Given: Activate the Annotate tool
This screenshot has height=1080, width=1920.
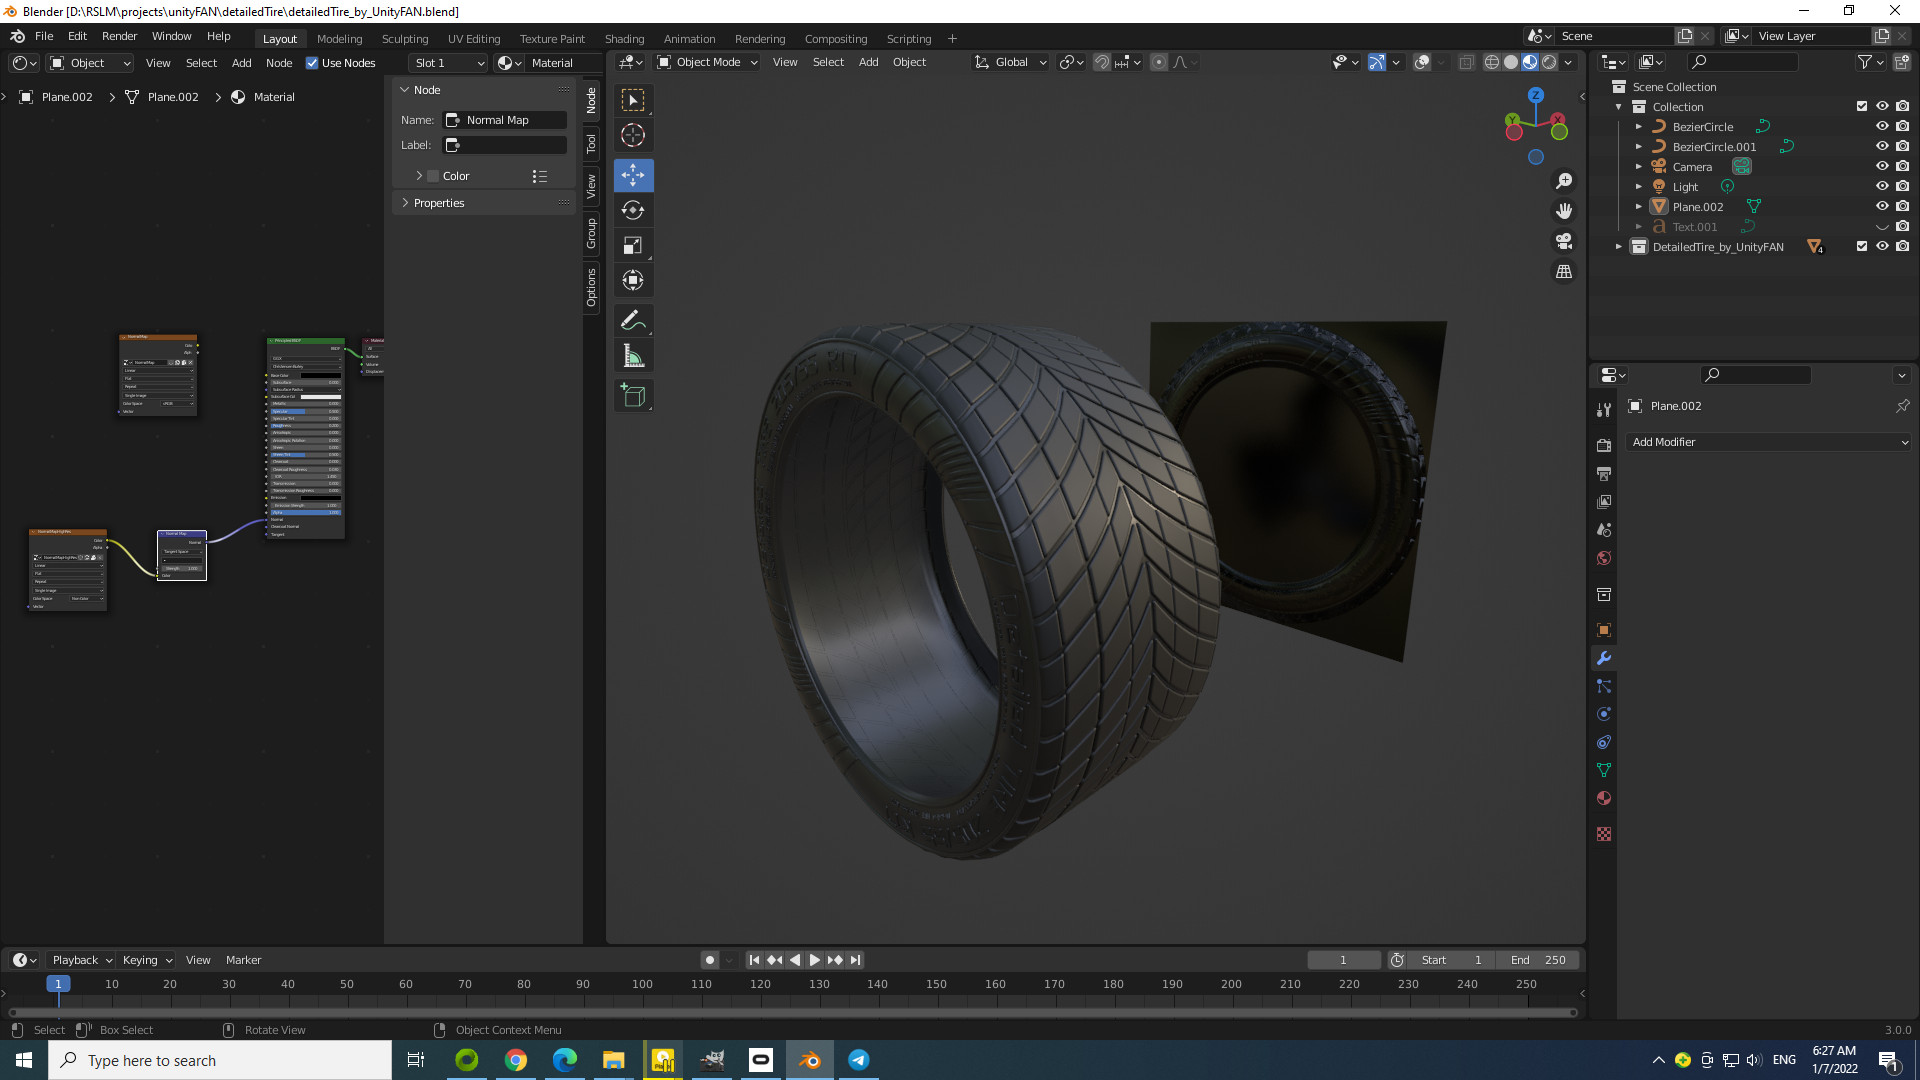Looking at the screenshot, I should [633, 320].
